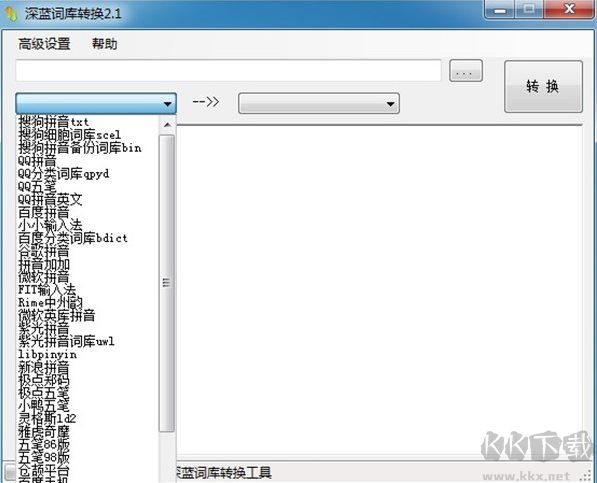597x483 pixels.
Task: Select Rime中州韵 option
Action: pyautogui.click(x=50, y=303)
